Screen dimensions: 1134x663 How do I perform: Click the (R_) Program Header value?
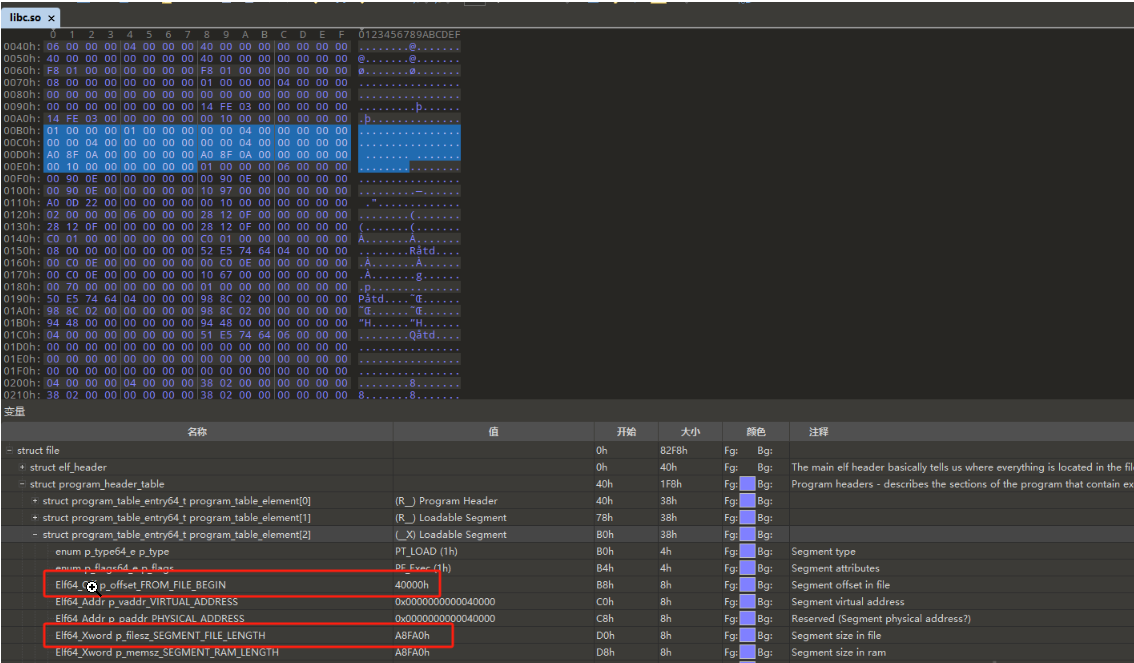(x=446, y=500)
